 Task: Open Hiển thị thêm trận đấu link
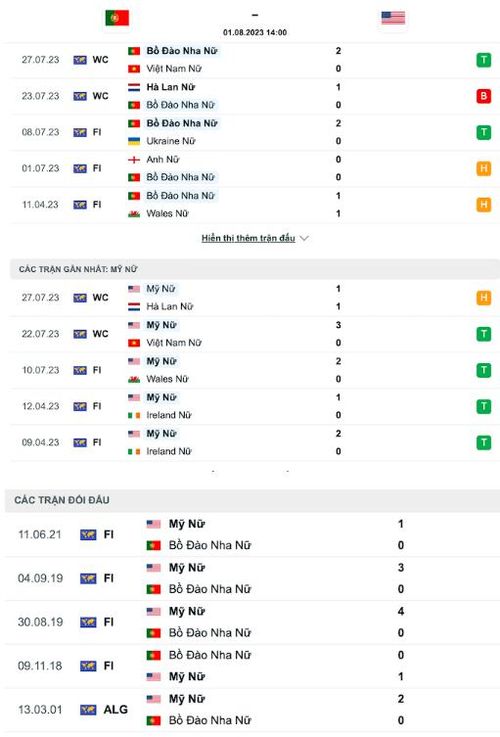pyautogui.click(x=248, y=238)
